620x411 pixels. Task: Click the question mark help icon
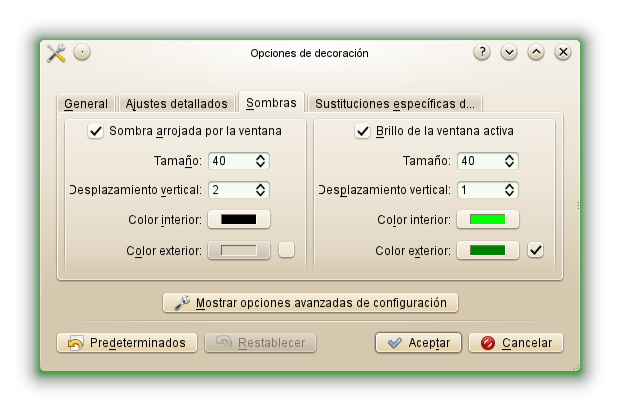coord(482,52)
